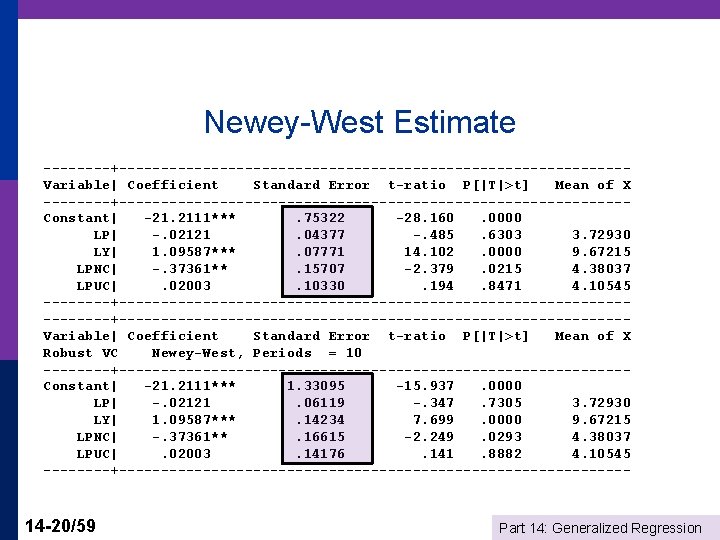Screen dimensions: 720x540
Task: Click the first table's 'Coefficient' header
Action: click(173, 185)
